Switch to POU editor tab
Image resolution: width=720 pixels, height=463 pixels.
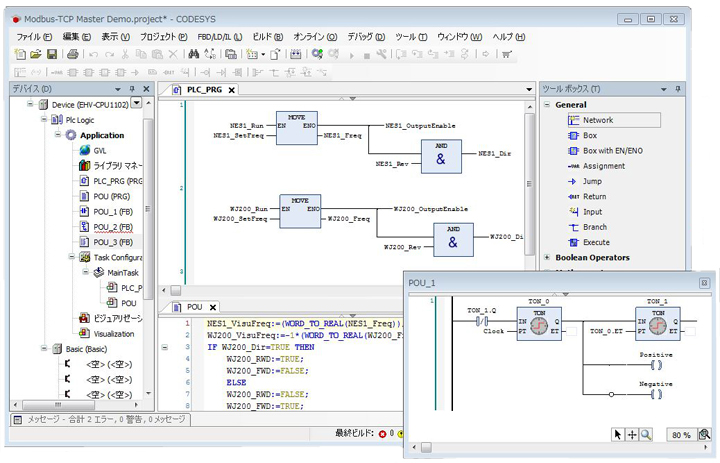[195, 307]
